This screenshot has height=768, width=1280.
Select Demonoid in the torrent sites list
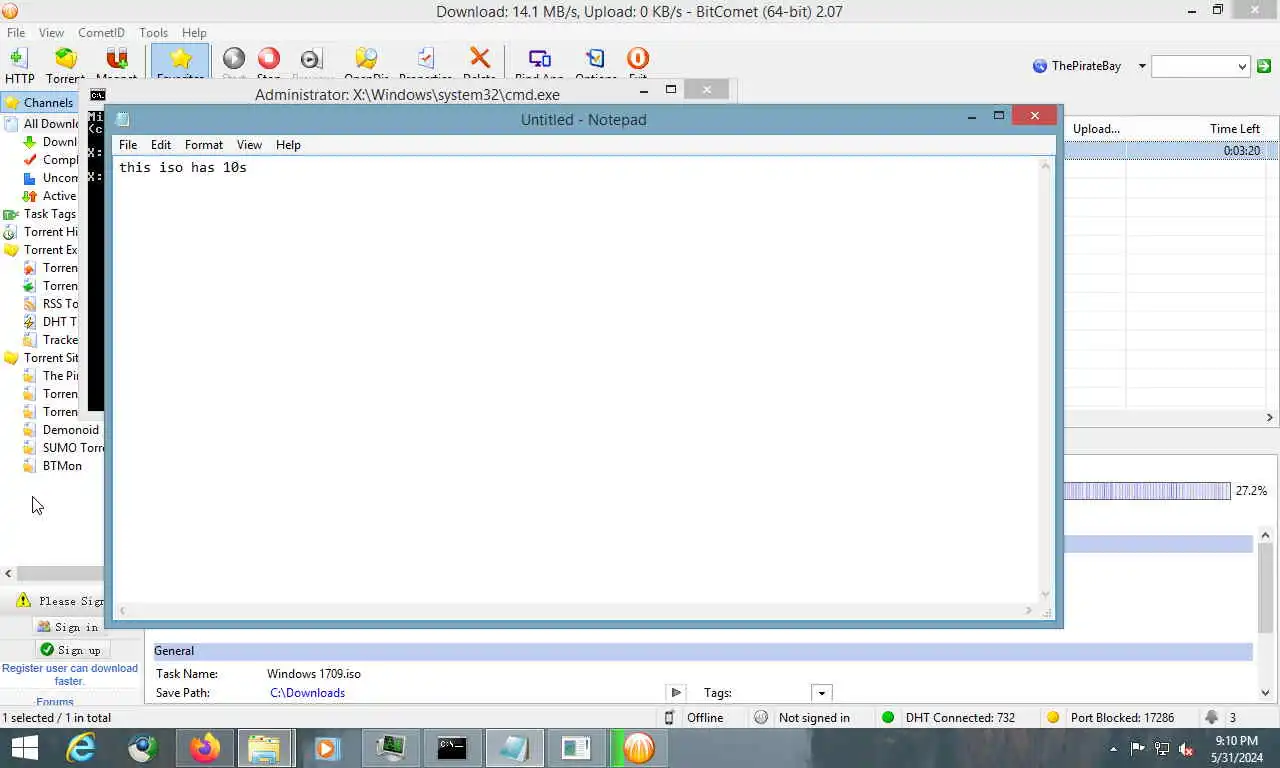coord(71,429)
